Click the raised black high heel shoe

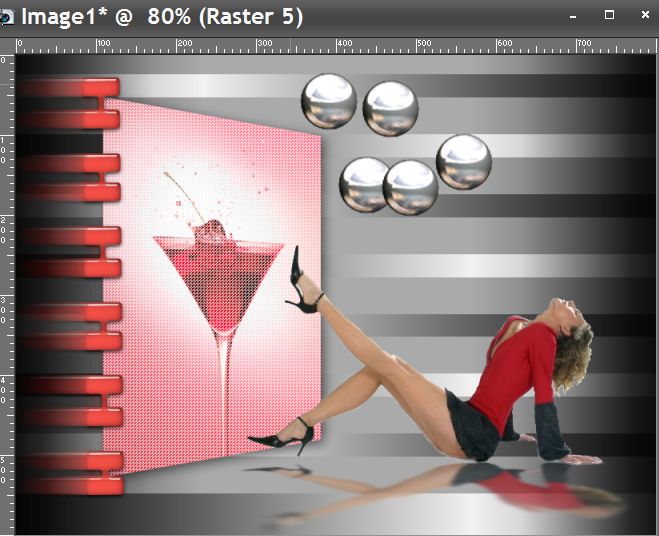(x=303, y=285)
